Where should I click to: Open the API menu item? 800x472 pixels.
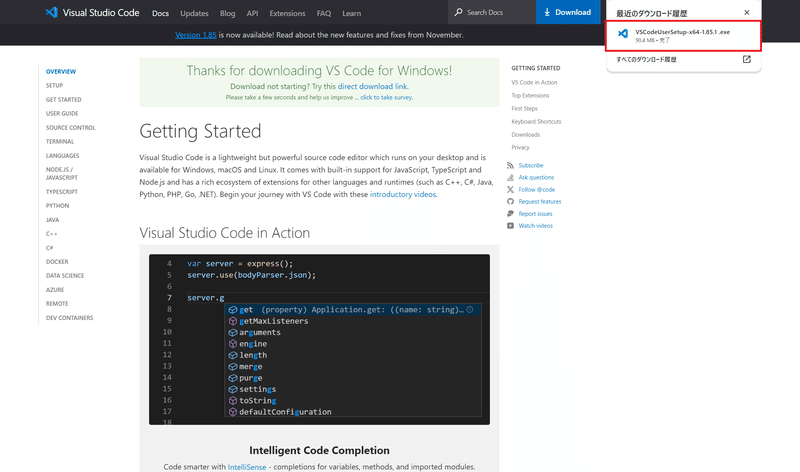(253, 13)
